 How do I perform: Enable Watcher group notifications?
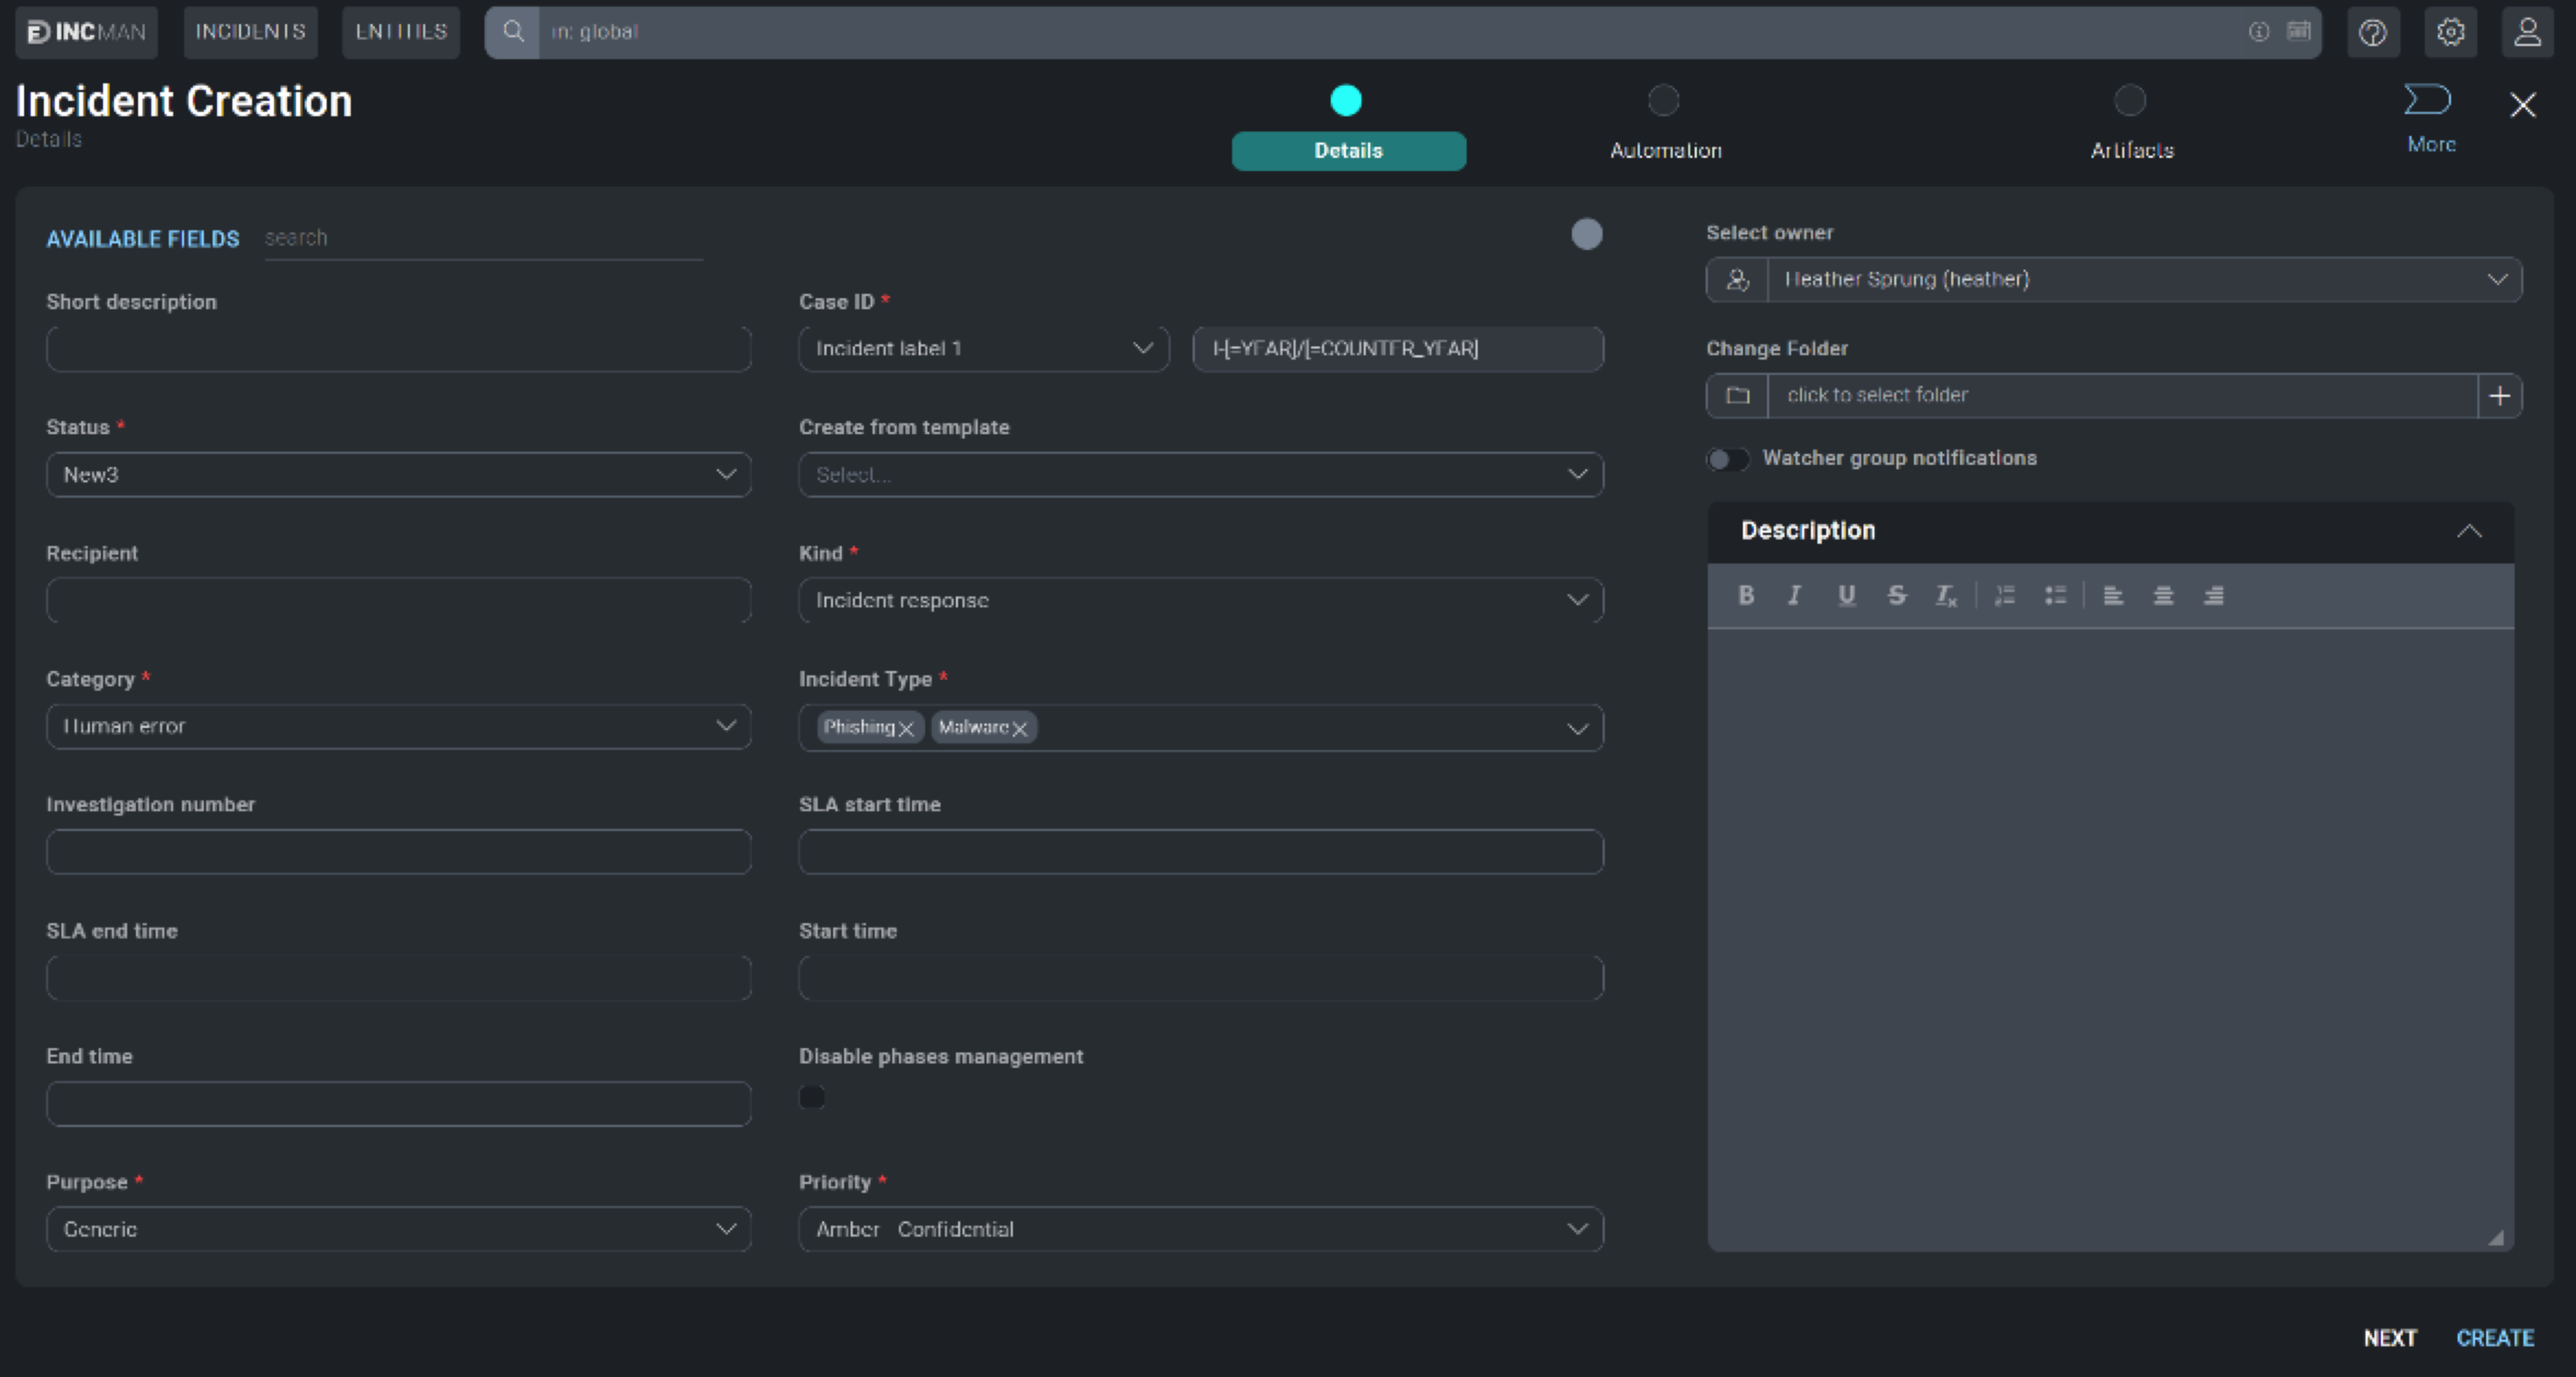pyautogui.click(x=1727, y=458)
